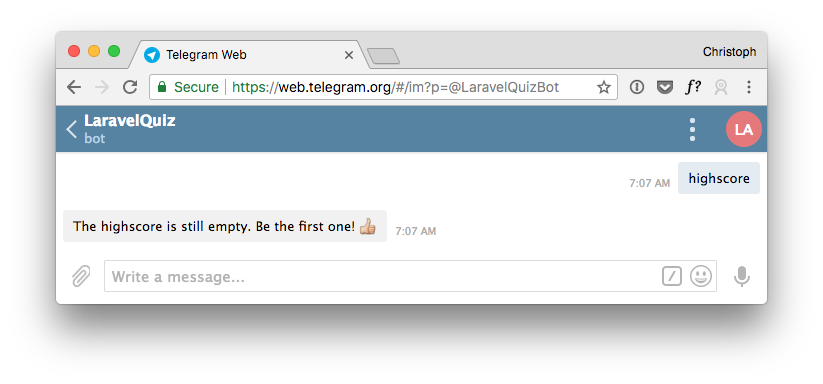Reload the page with refresh button
The width and height of the screenshot is (823, 384).
(130, 87)
